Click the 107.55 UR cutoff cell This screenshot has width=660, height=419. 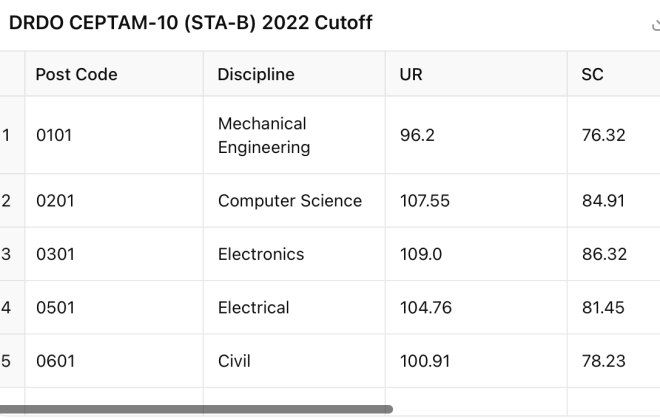[x=476, y=201]
